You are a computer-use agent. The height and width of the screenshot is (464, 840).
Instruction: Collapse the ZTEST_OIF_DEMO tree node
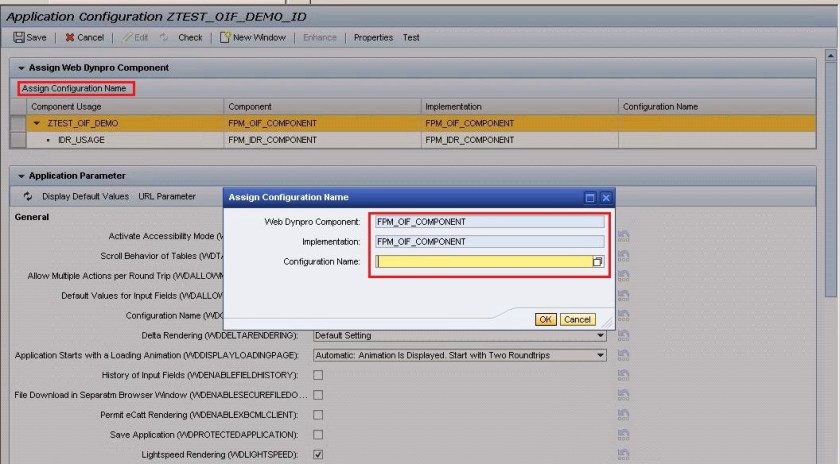coord(36,123)
